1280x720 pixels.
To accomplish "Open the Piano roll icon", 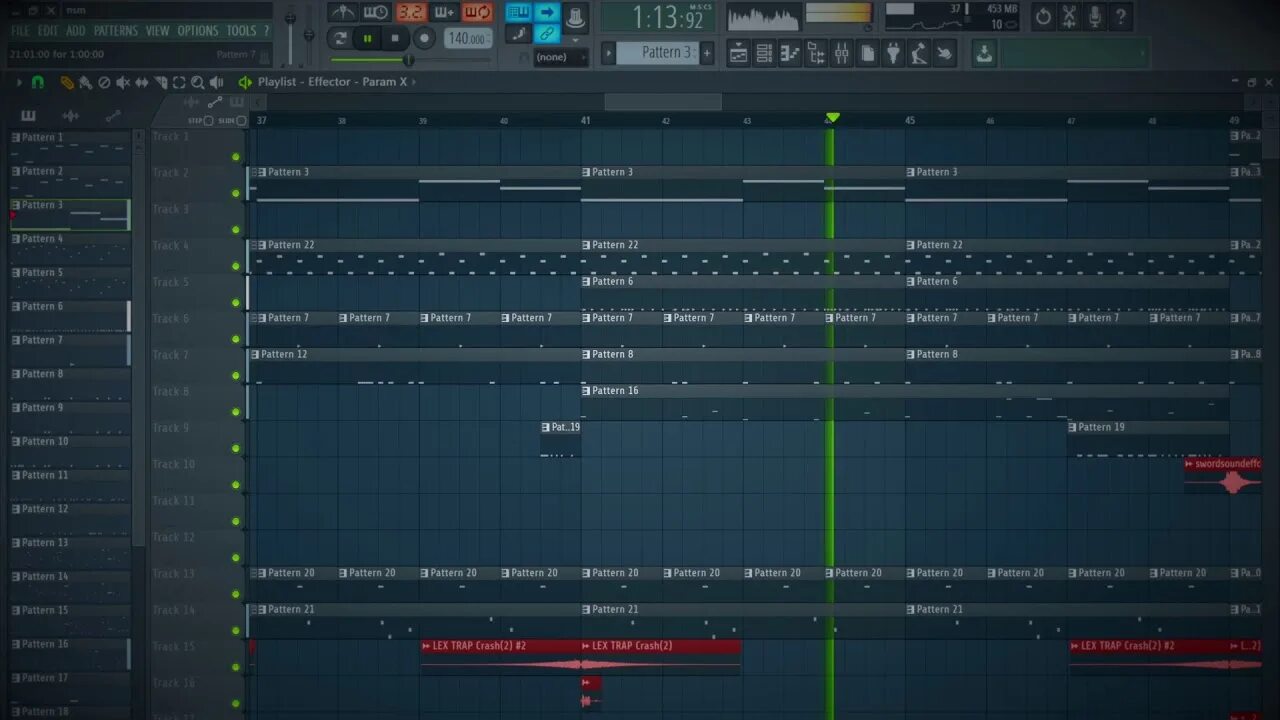I will [790, 53].
